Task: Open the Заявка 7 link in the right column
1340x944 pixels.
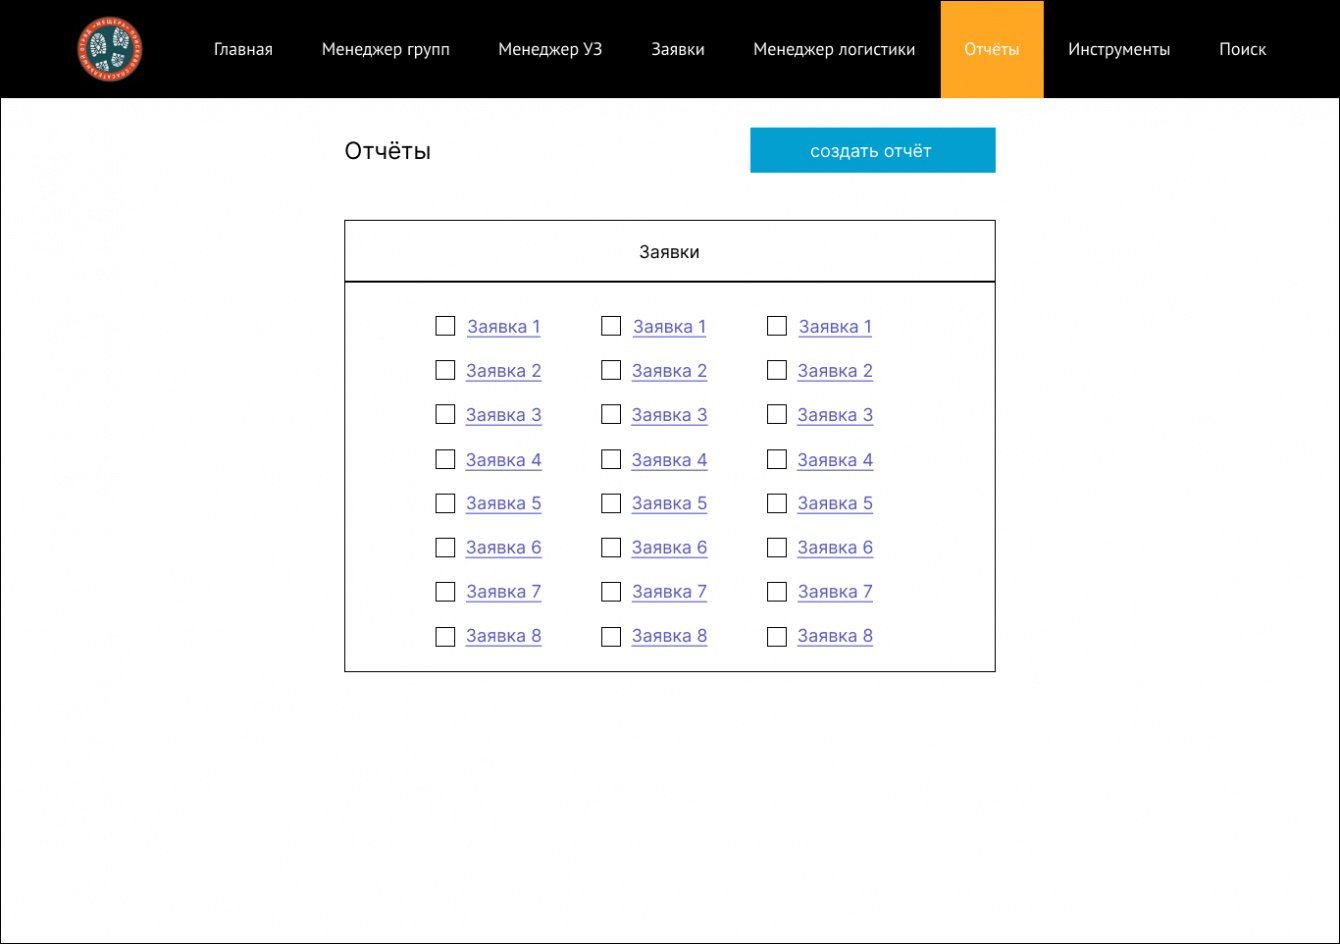Action: [x=836, y=592]
